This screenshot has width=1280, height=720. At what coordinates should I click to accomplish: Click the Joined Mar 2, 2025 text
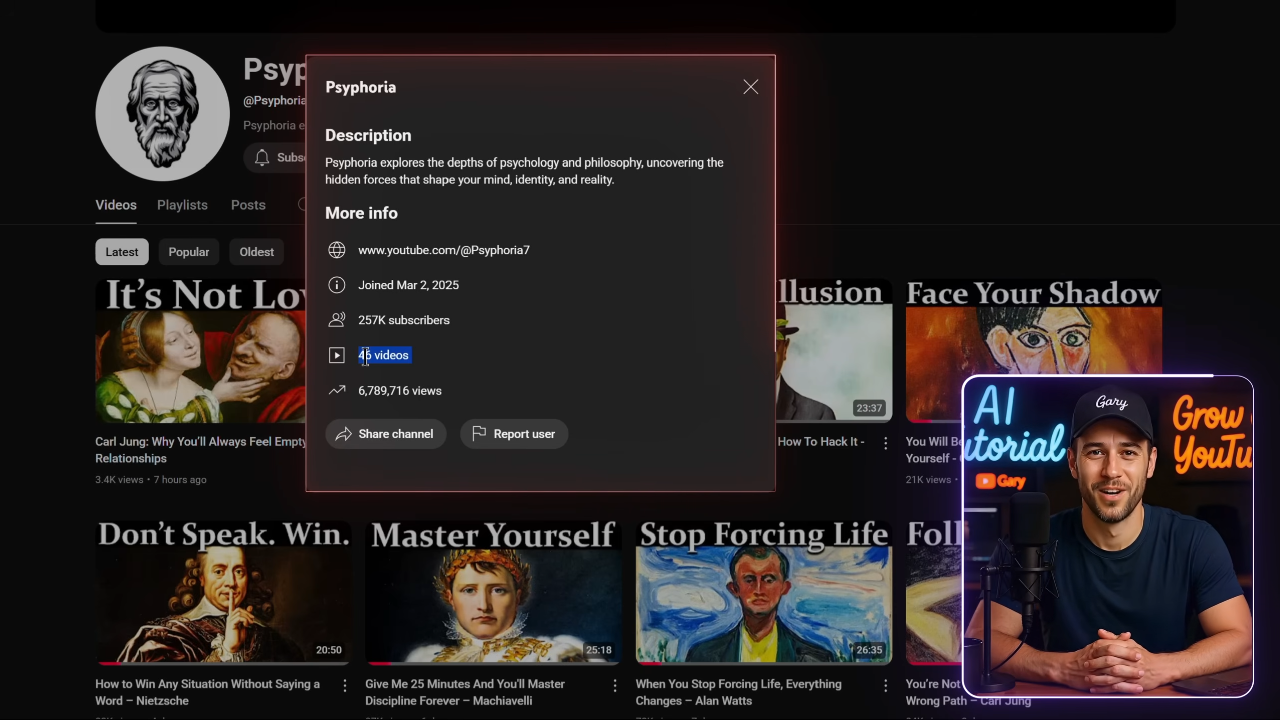click(408, 285)
